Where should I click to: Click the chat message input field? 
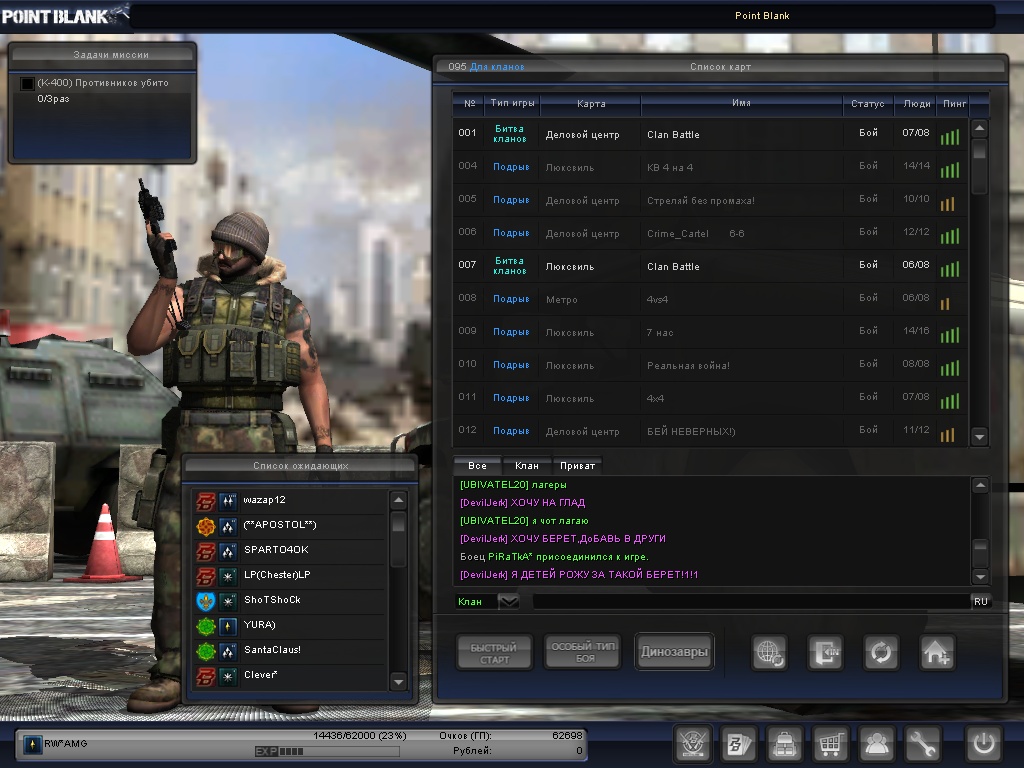point(750,601)
